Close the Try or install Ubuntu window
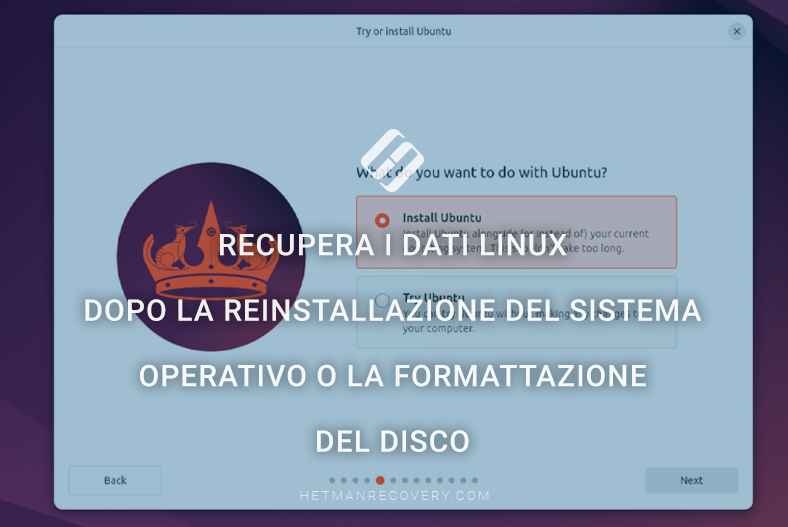Image resolution: width=788 pixels, height=527 pixels. pos(737,31)
